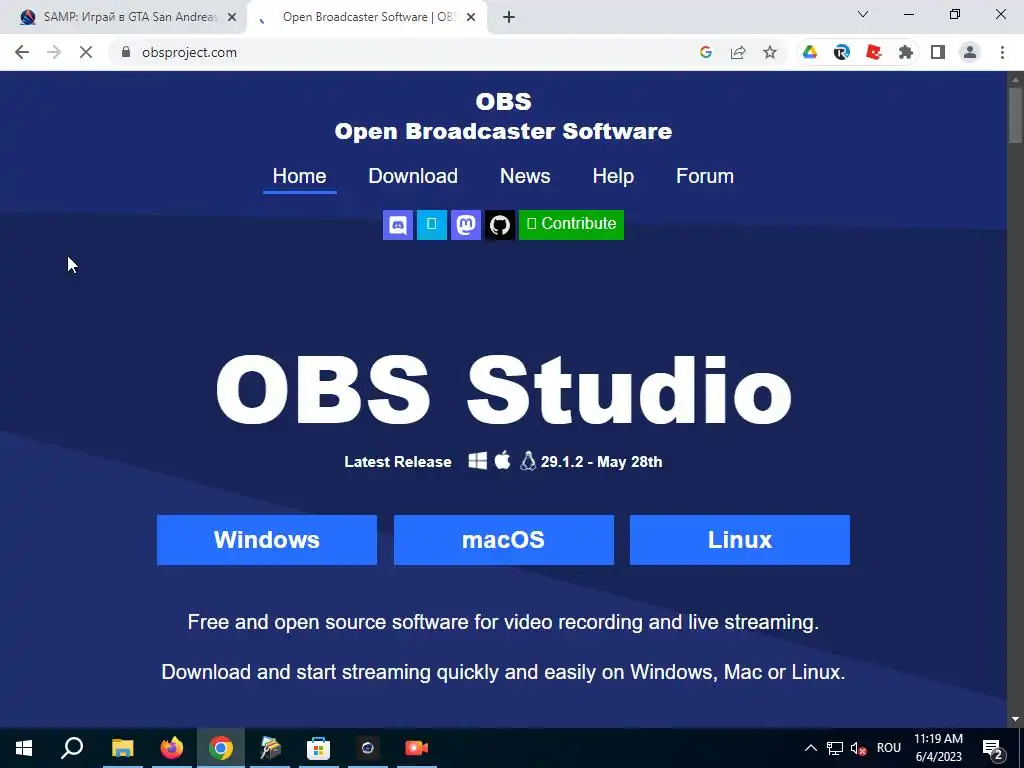Click the Google icon in address bar

pos(705,52)
